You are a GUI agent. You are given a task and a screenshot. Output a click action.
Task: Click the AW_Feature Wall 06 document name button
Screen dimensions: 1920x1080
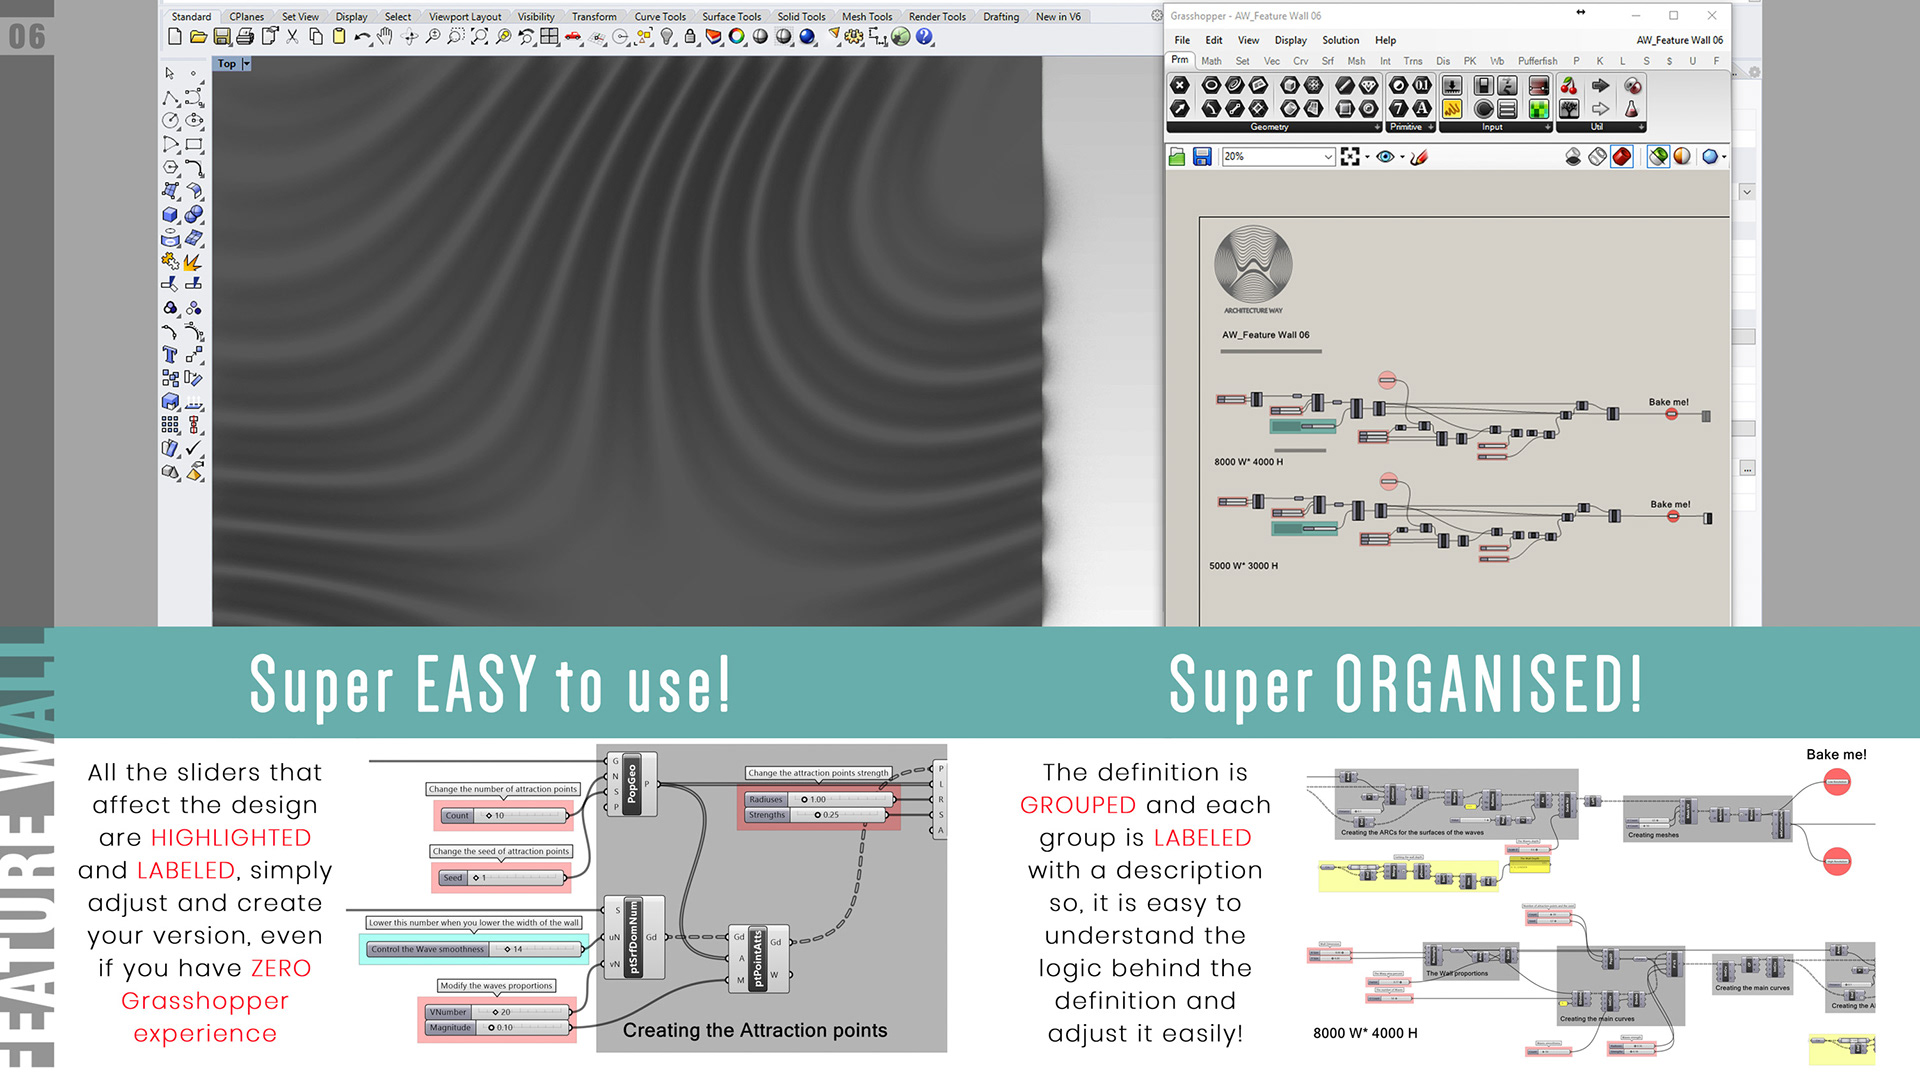point(1679,40)
